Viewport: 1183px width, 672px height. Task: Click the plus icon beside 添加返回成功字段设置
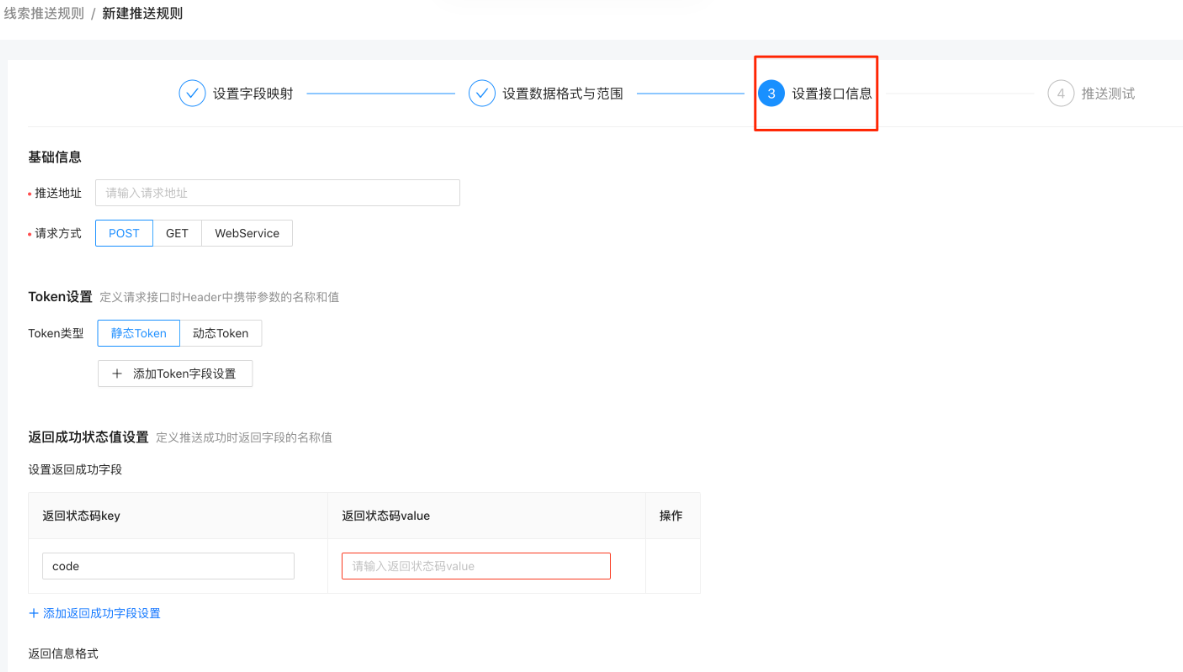coord(31,612)
